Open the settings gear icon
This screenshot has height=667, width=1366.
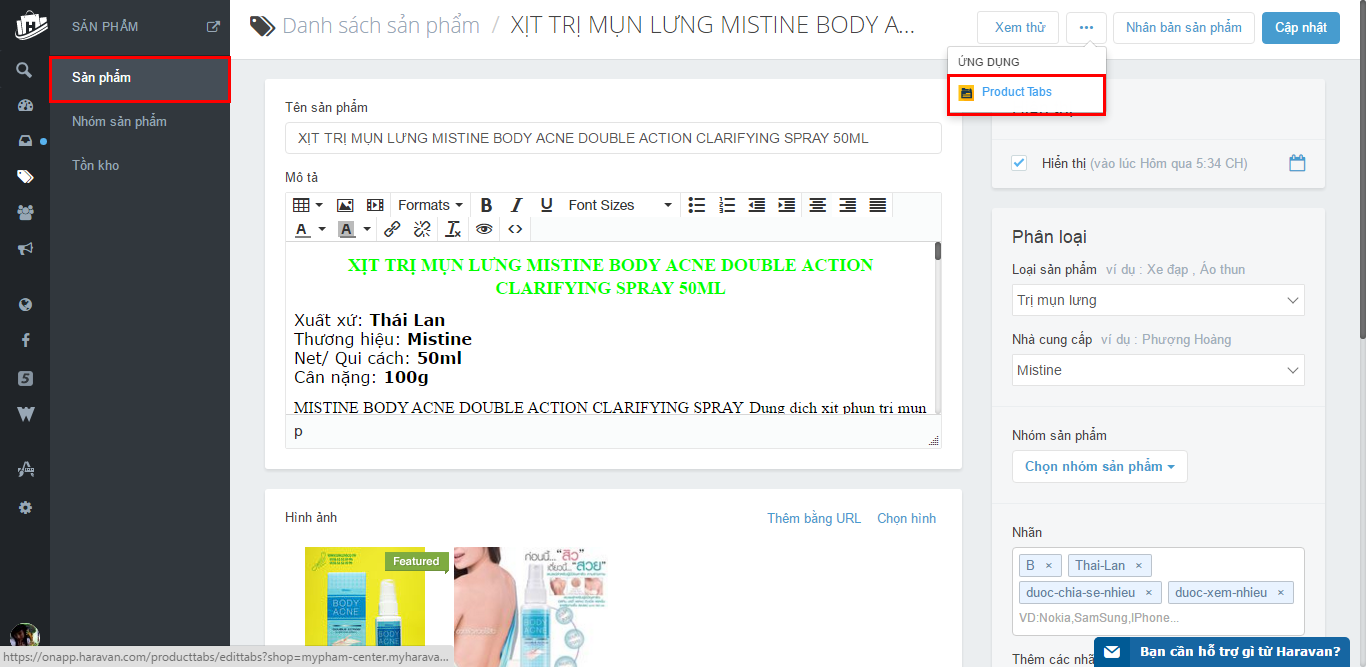(x=25, y=508)
